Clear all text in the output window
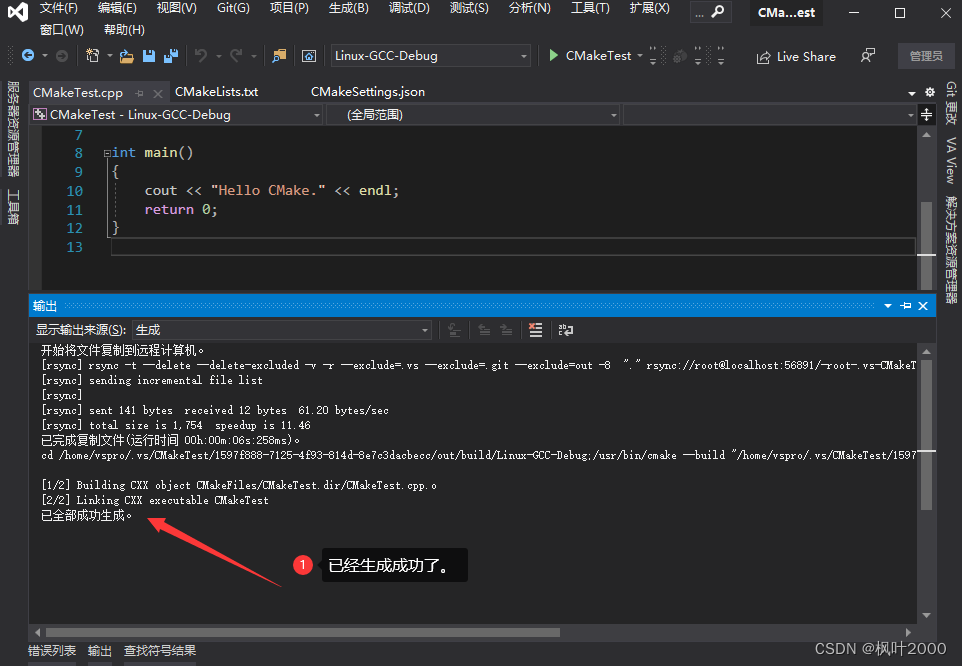Image resolution: width=962 pixels, height=666 pixels. click(x=535, y=329)
